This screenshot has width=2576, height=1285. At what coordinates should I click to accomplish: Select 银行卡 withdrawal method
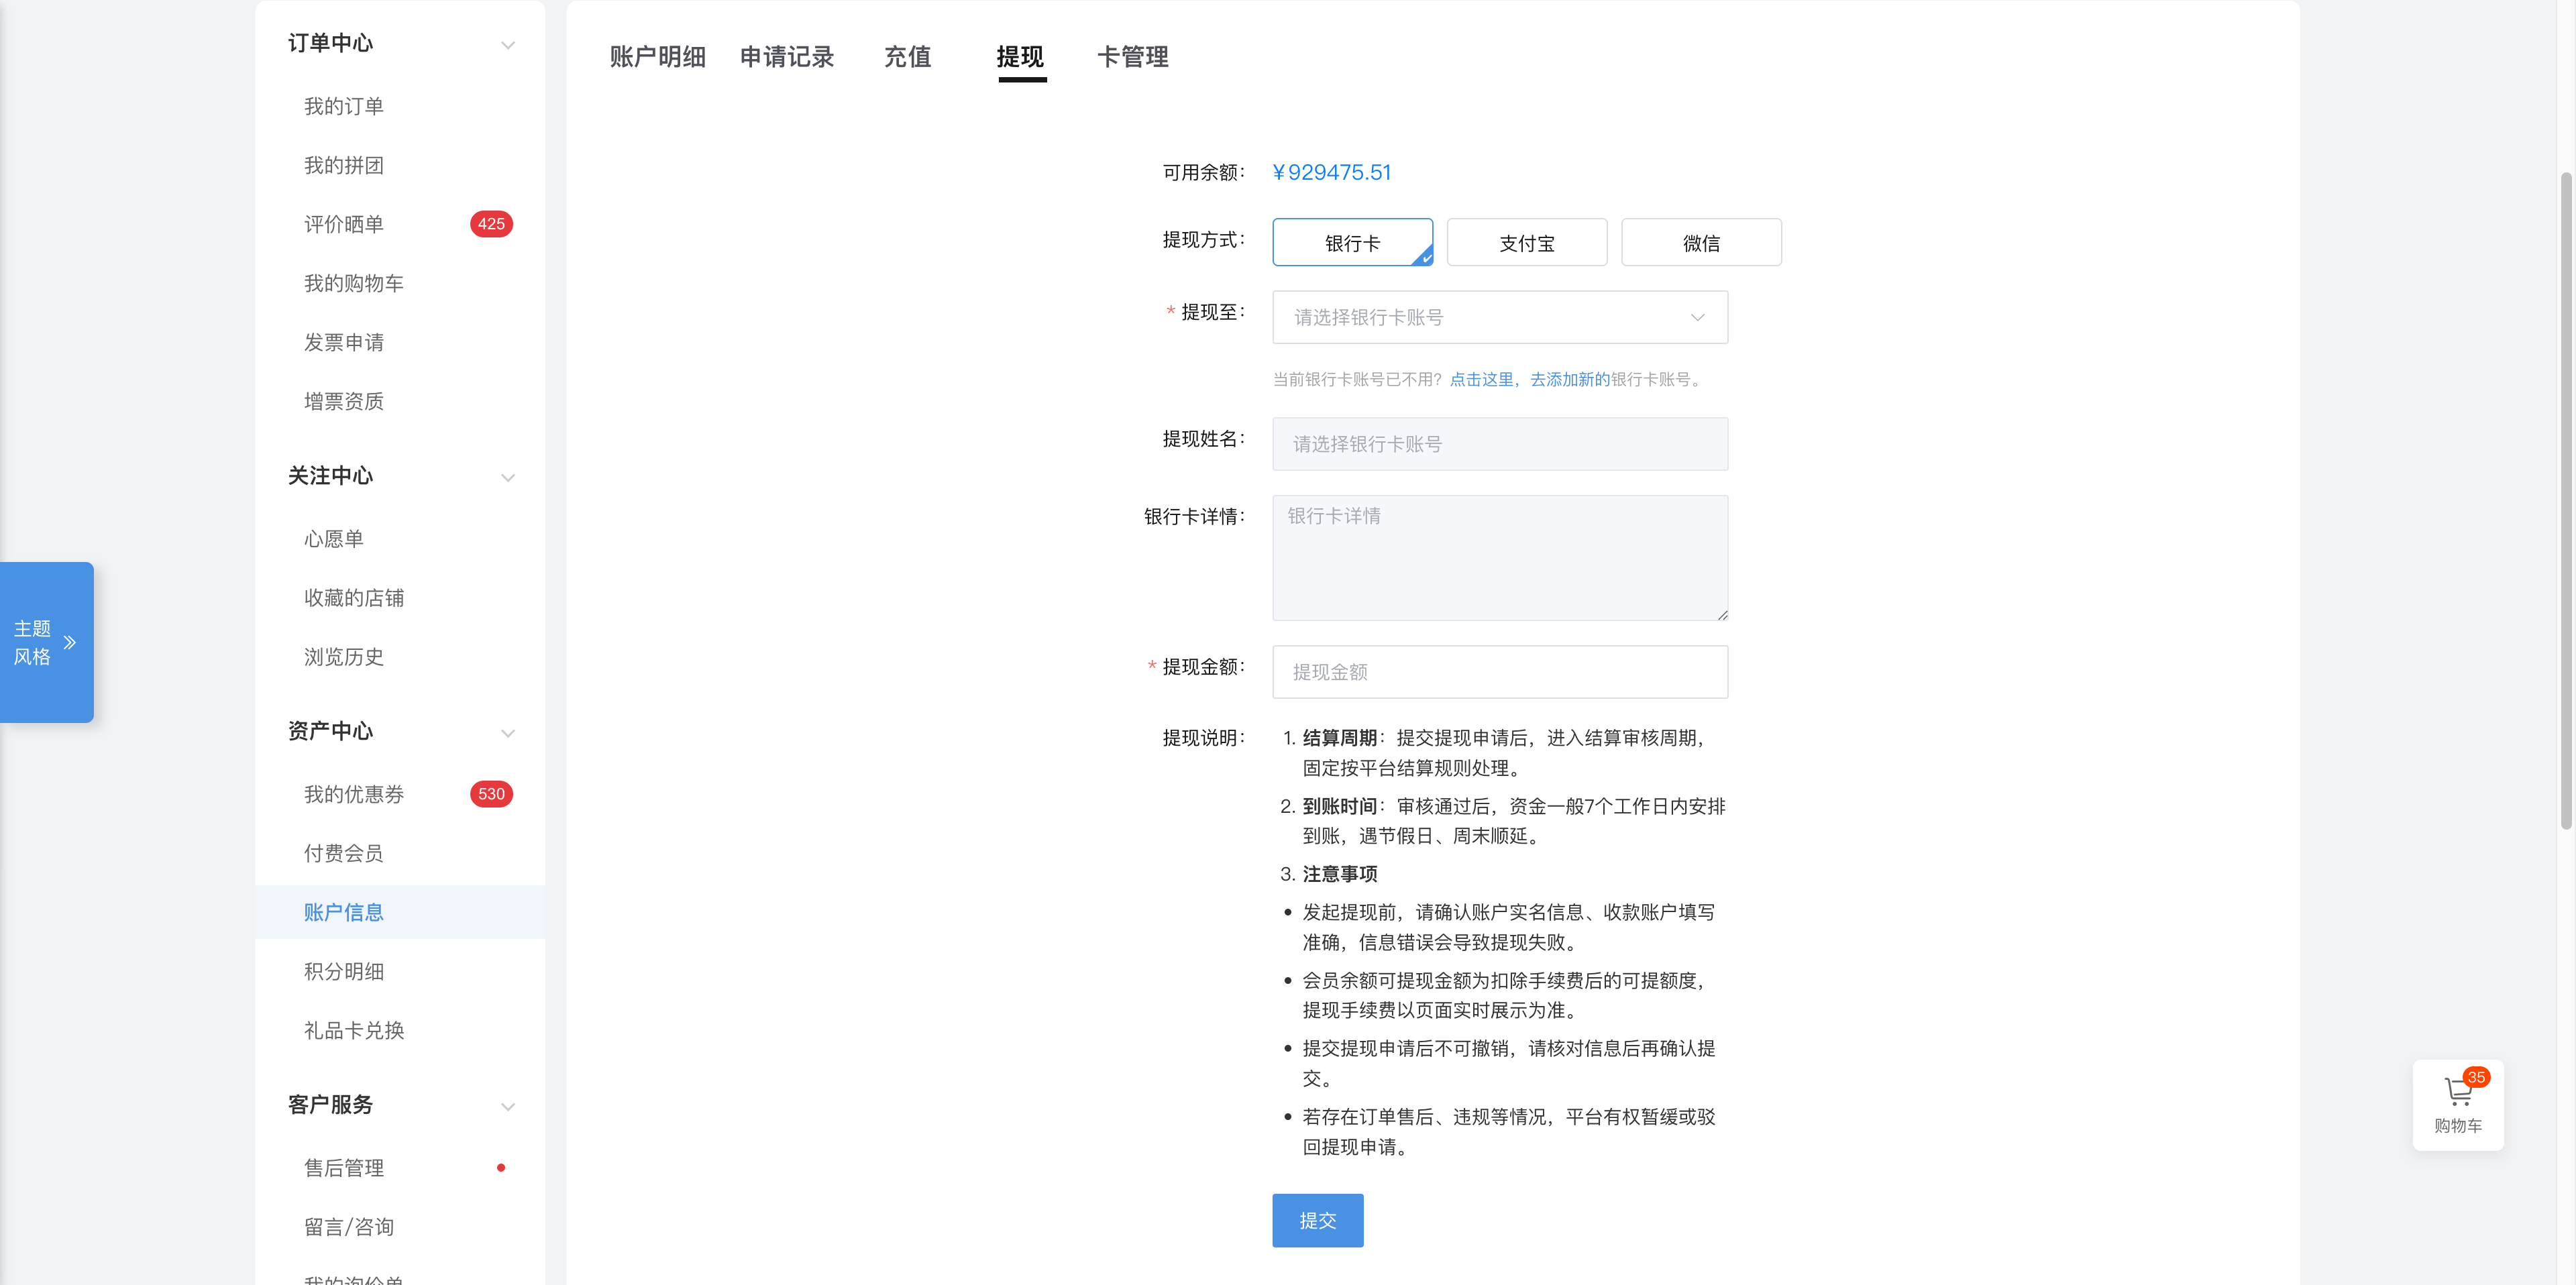click(x=1352, y=242)
